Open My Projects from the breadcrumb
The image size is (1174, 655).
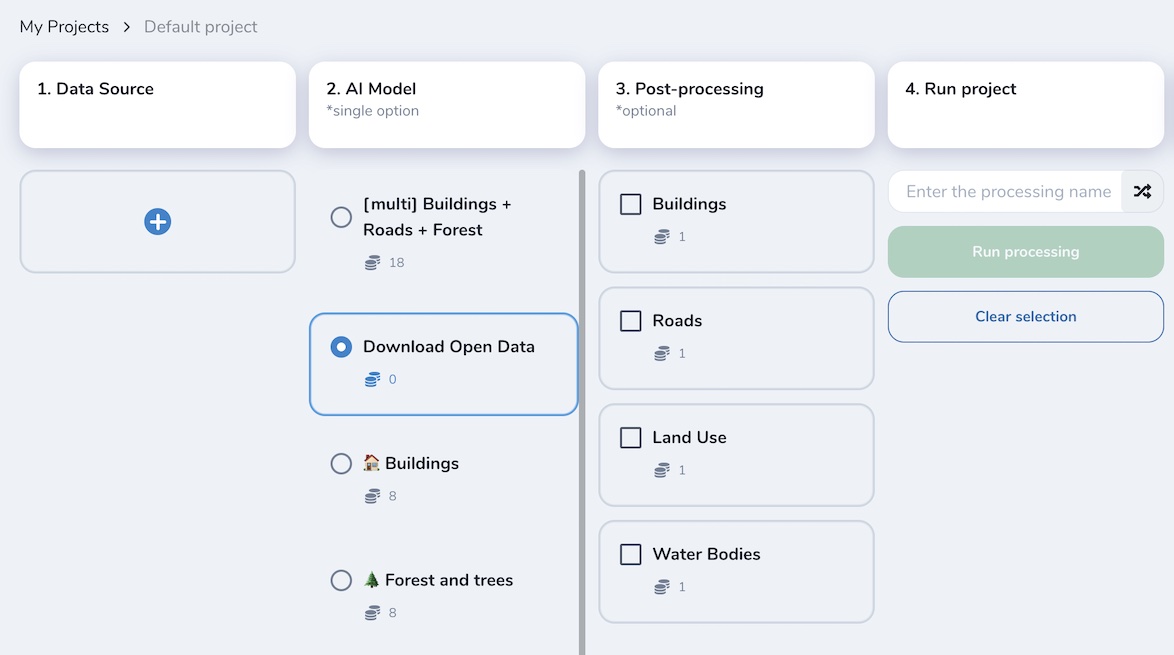(x=64, y=26)
